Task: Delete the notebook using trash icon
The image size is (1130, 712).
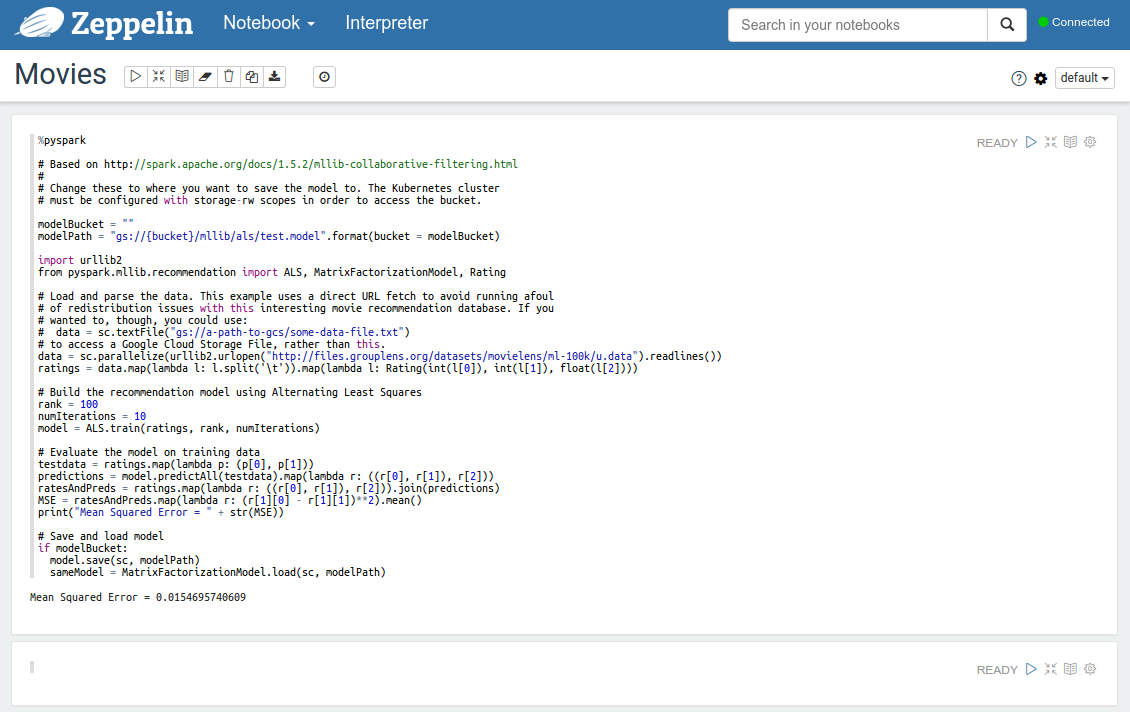Action: 228,77
